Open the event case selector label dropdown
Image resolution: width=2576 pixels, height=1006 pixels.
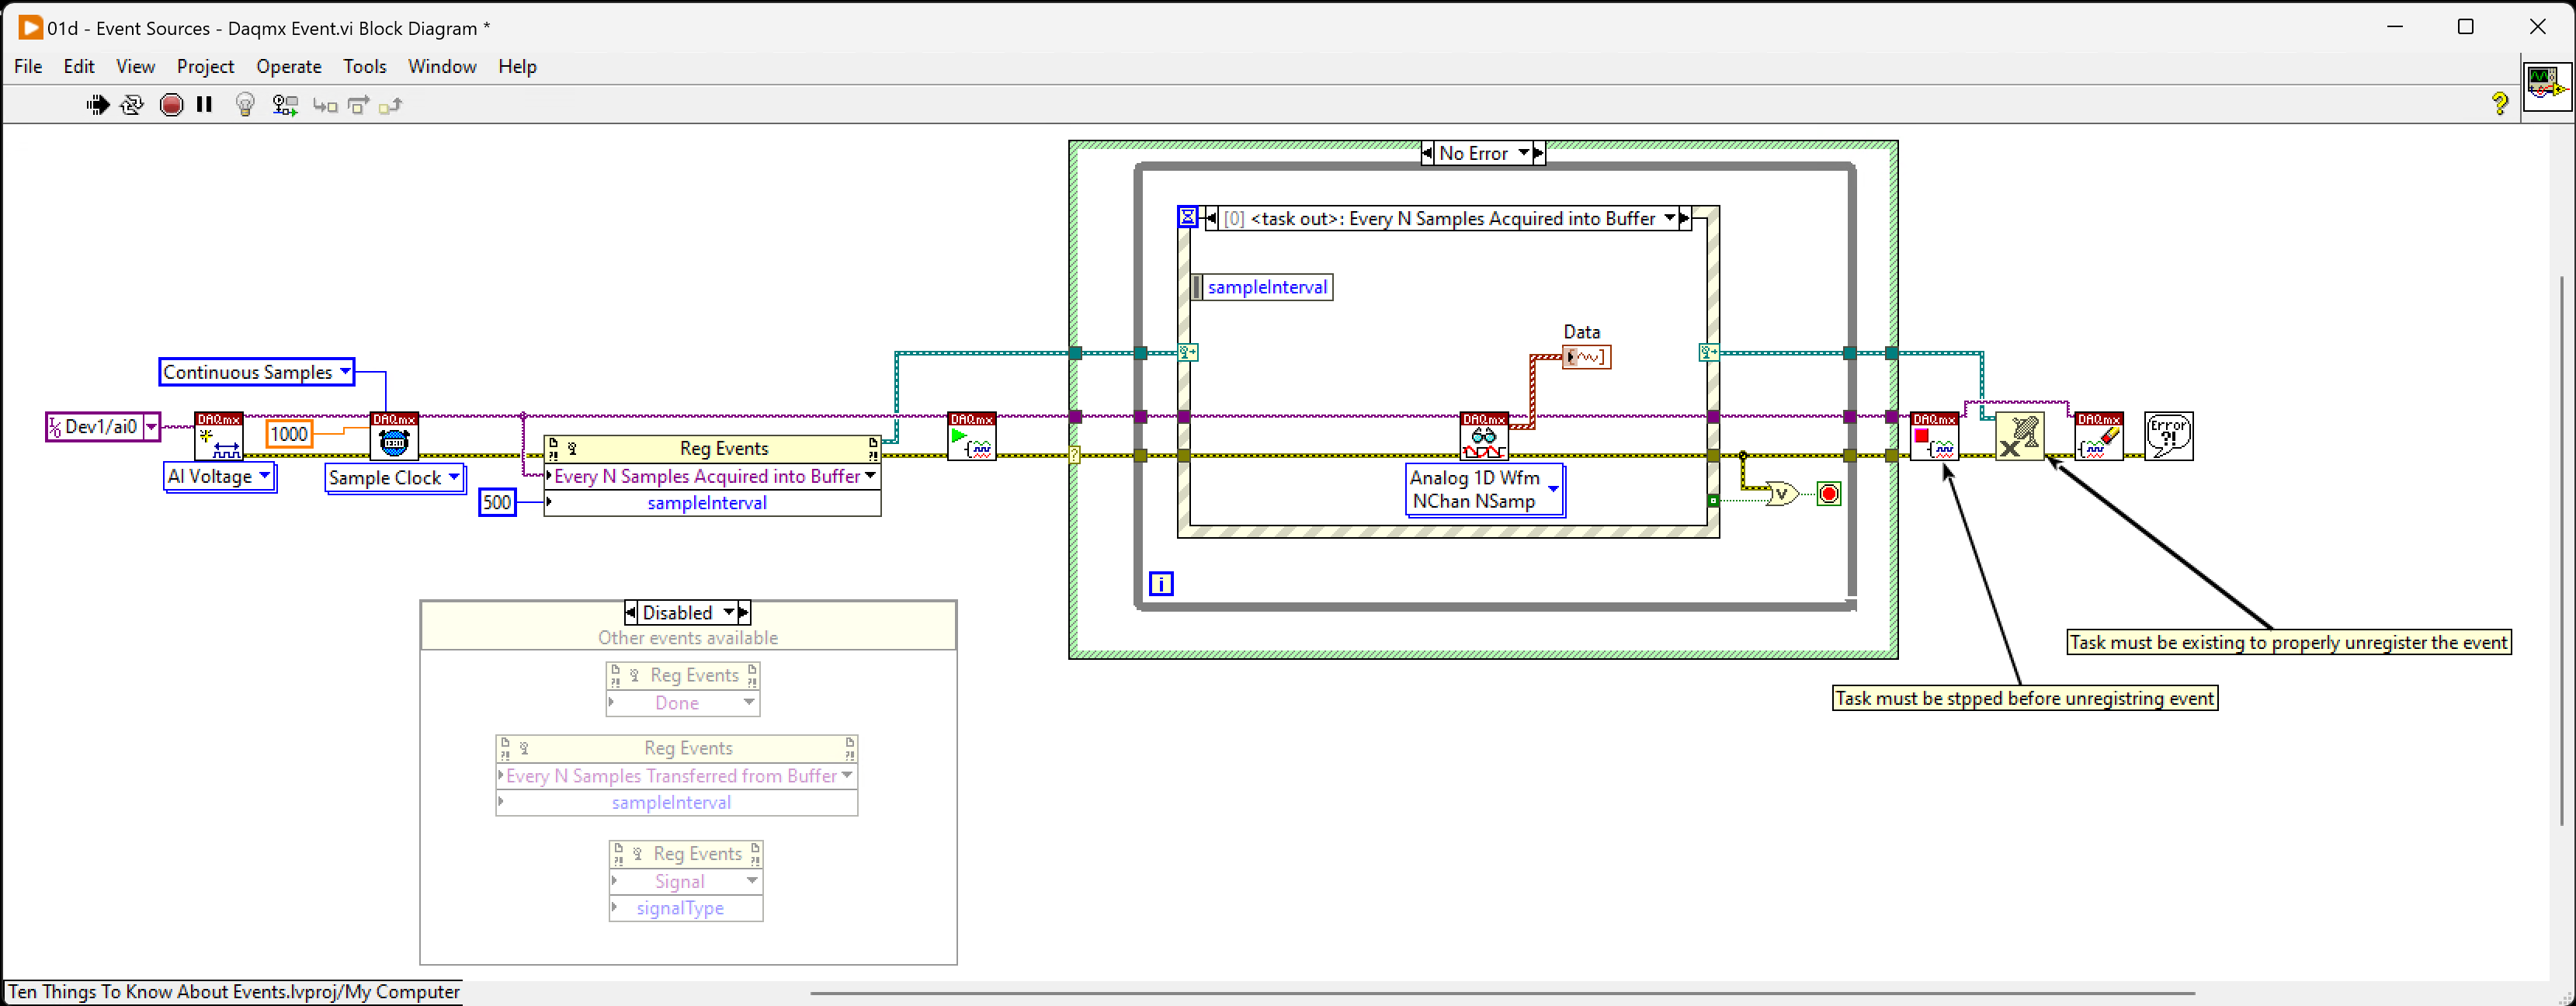(x=1669, y=218)
